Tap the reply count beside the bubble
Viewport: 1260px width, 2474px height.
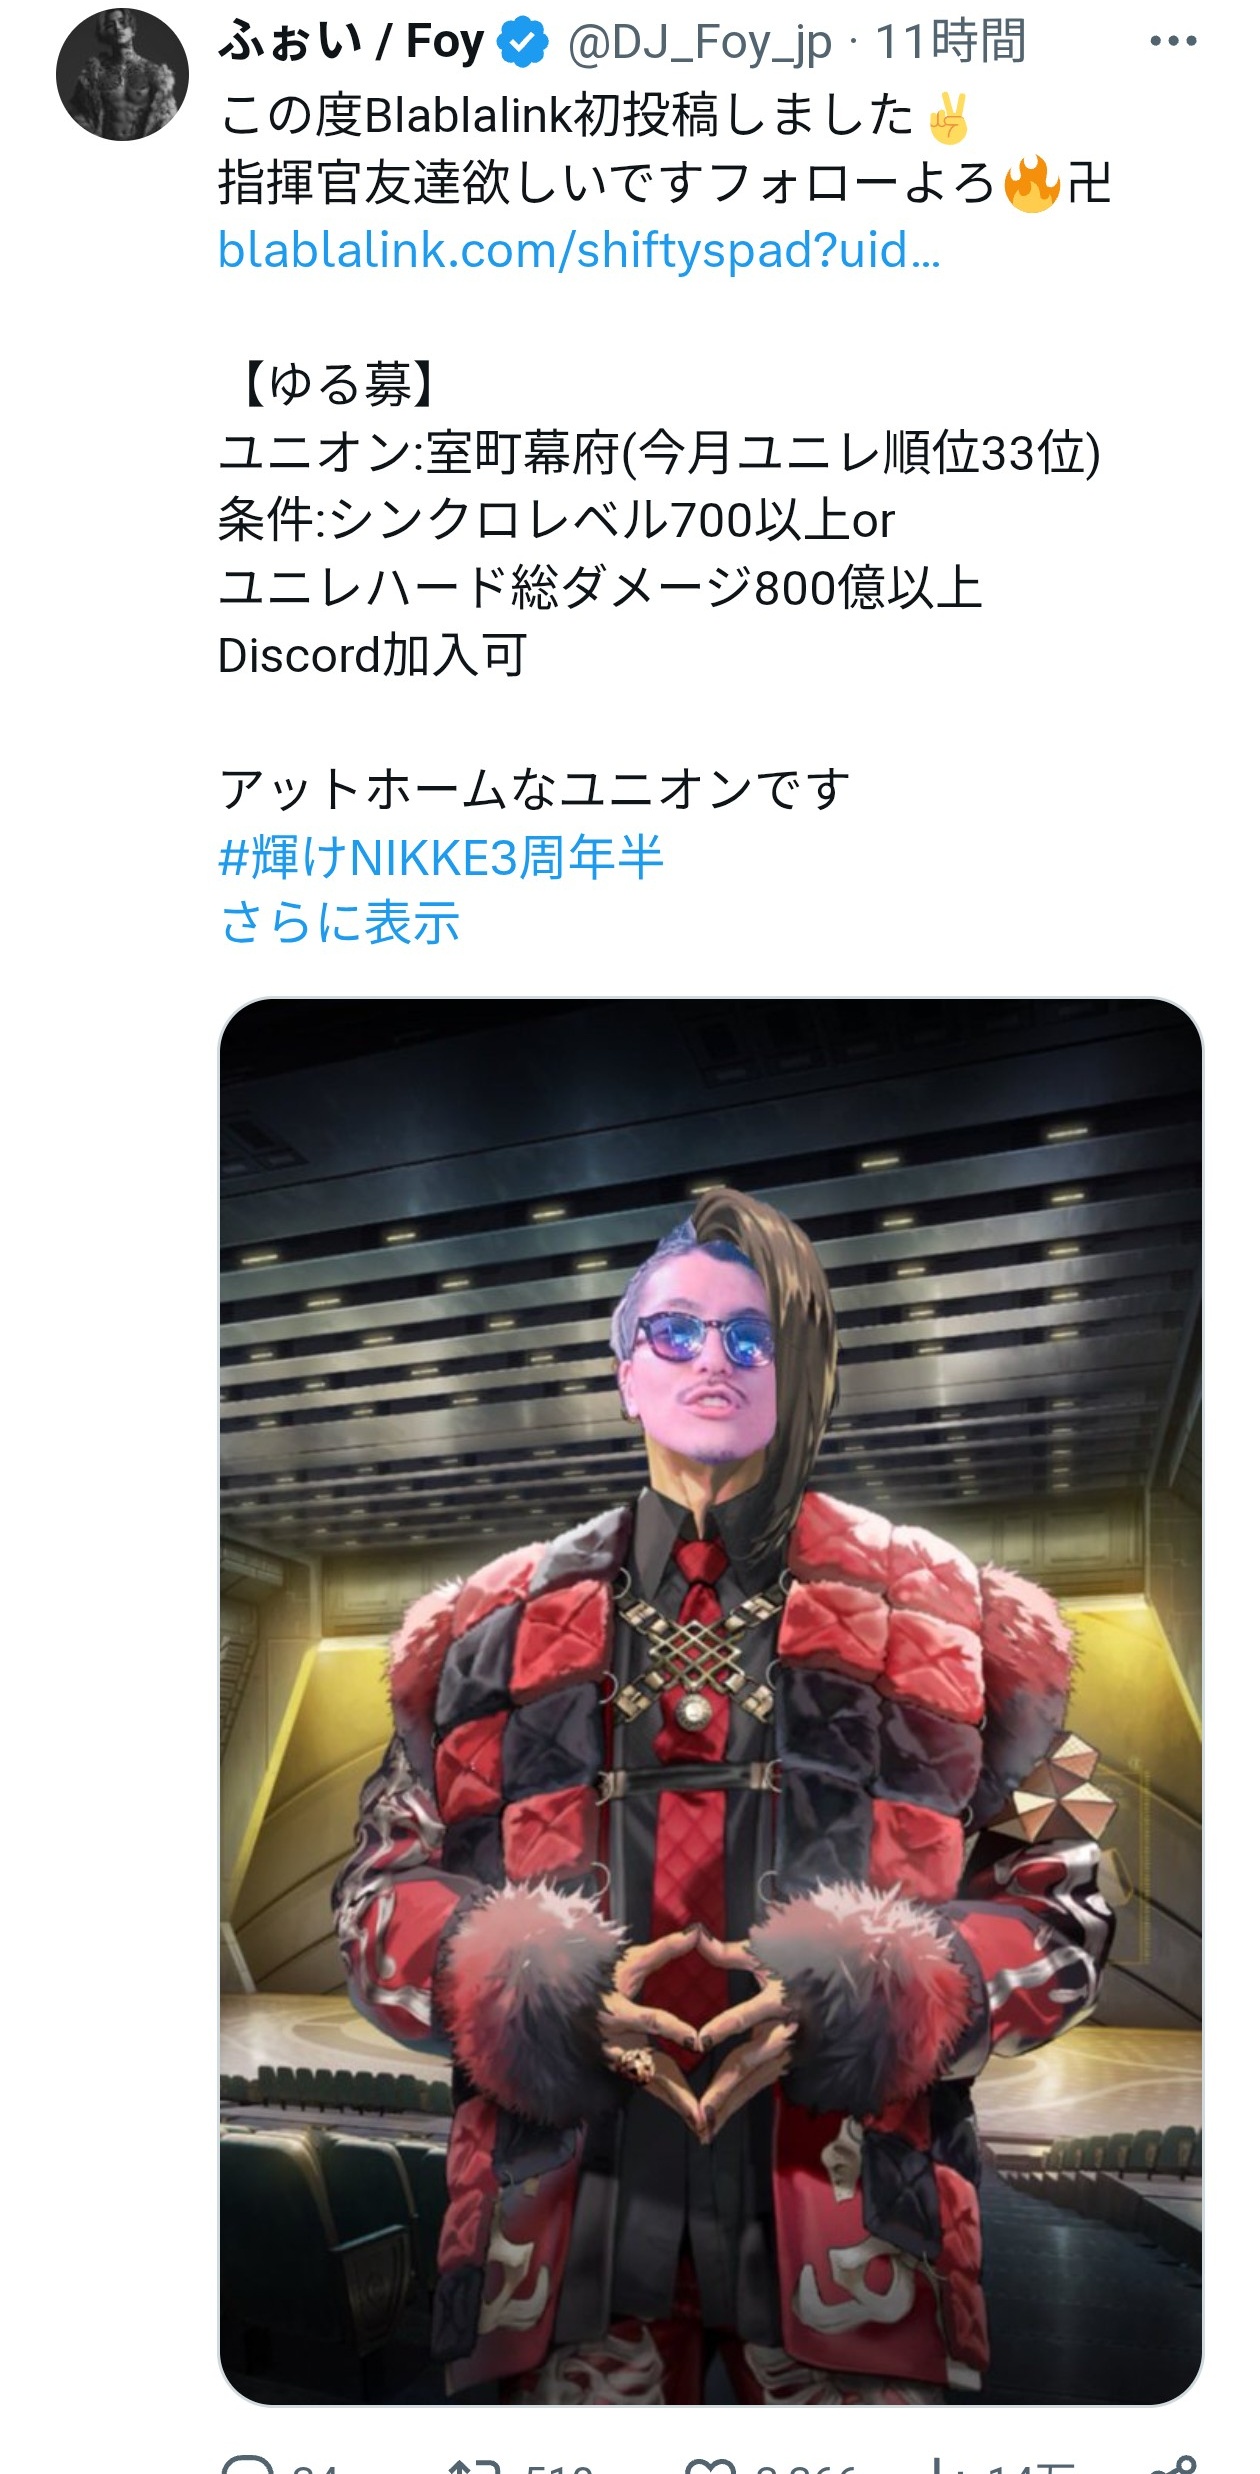click(x=314, y=2466)
